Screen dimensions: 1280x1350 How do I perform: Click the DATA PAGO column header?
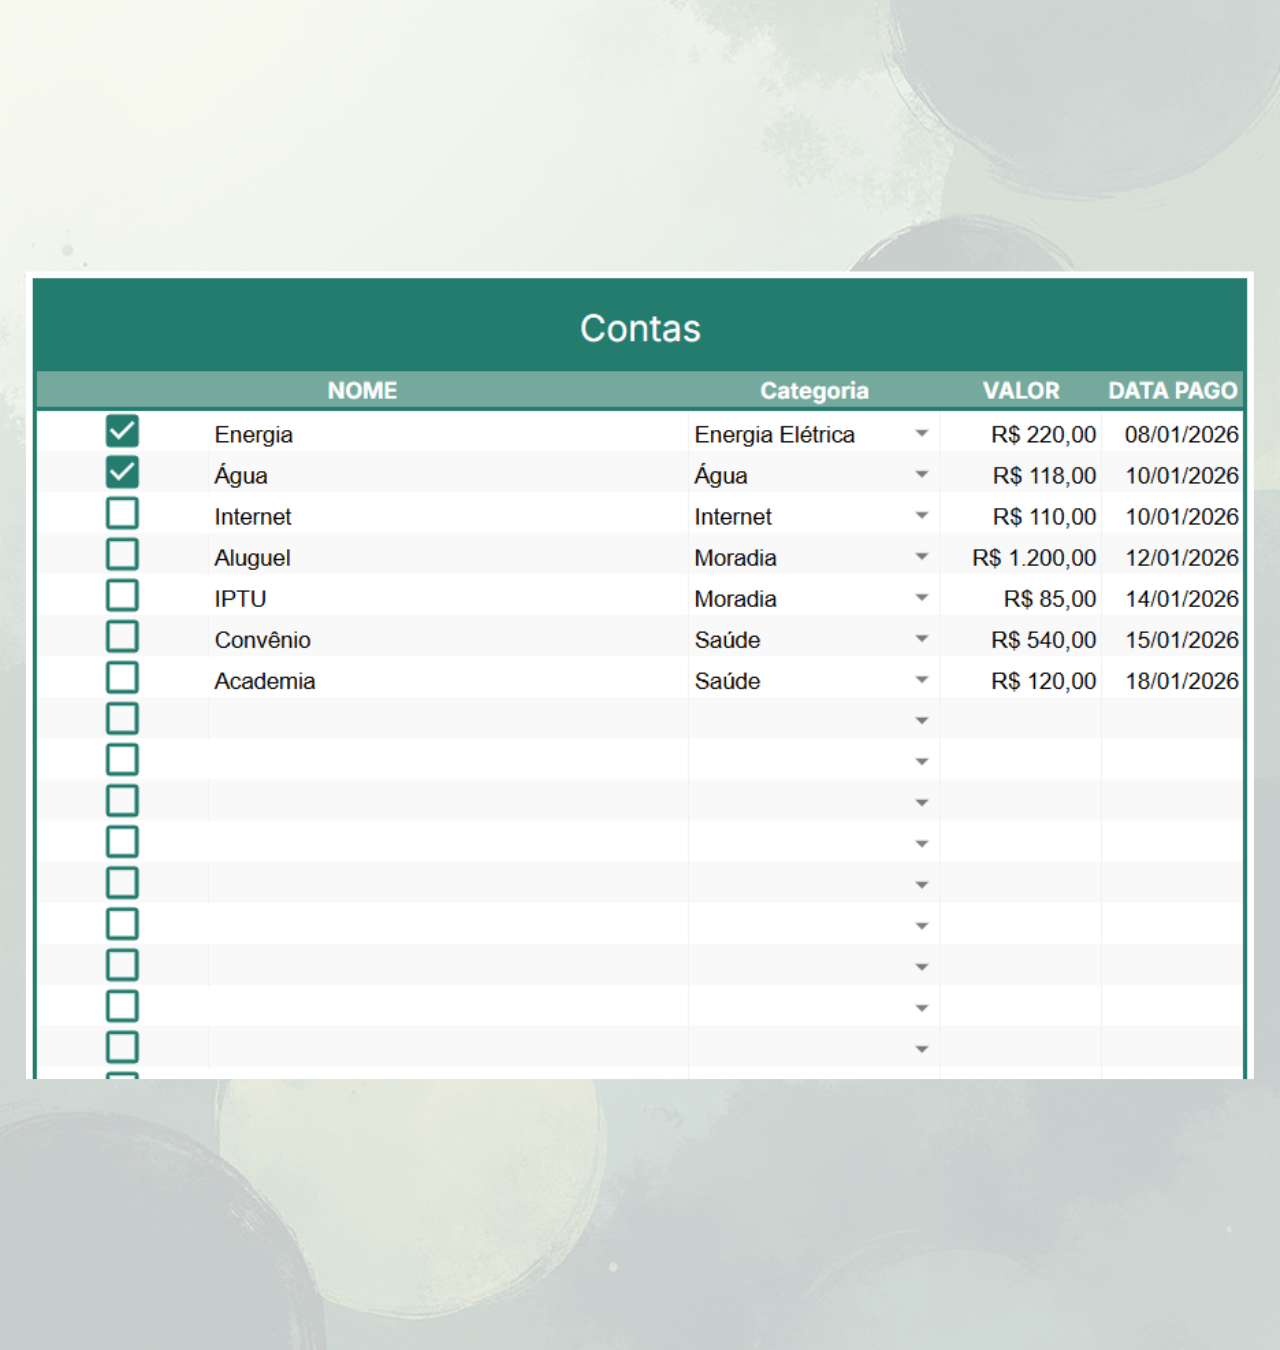click(x=1172, y=391)
